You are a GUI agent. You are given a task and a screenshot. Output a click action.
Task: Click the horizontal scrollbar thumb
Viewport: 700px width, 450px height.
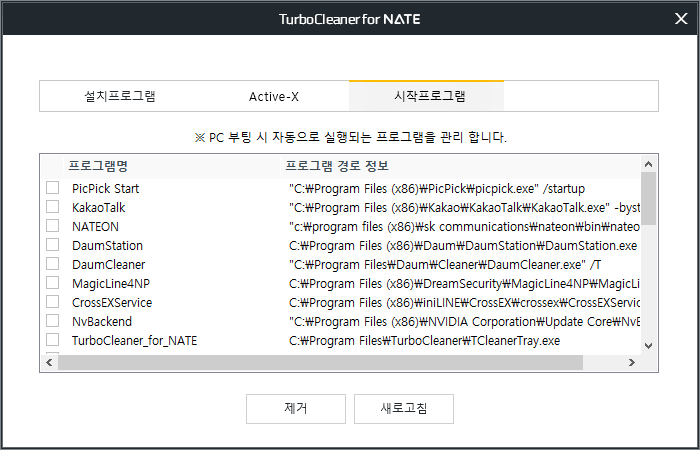320,362
